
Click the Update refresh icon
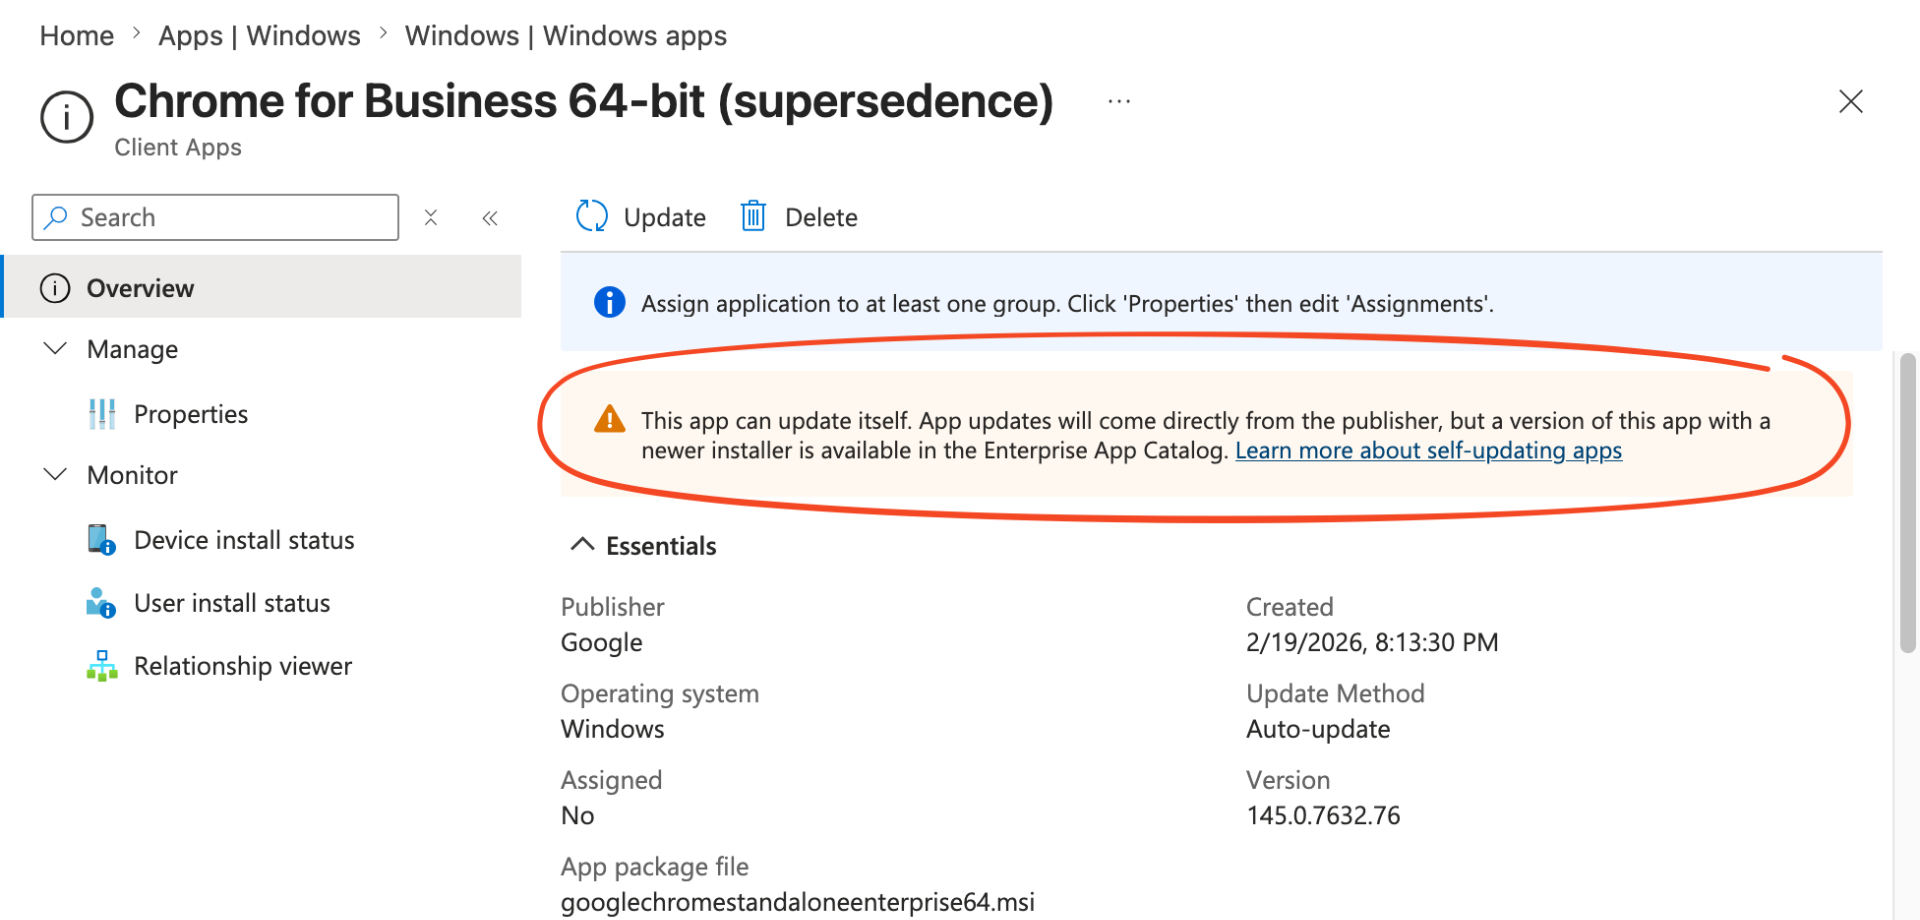pyautogui.click(x=592, y=216)
